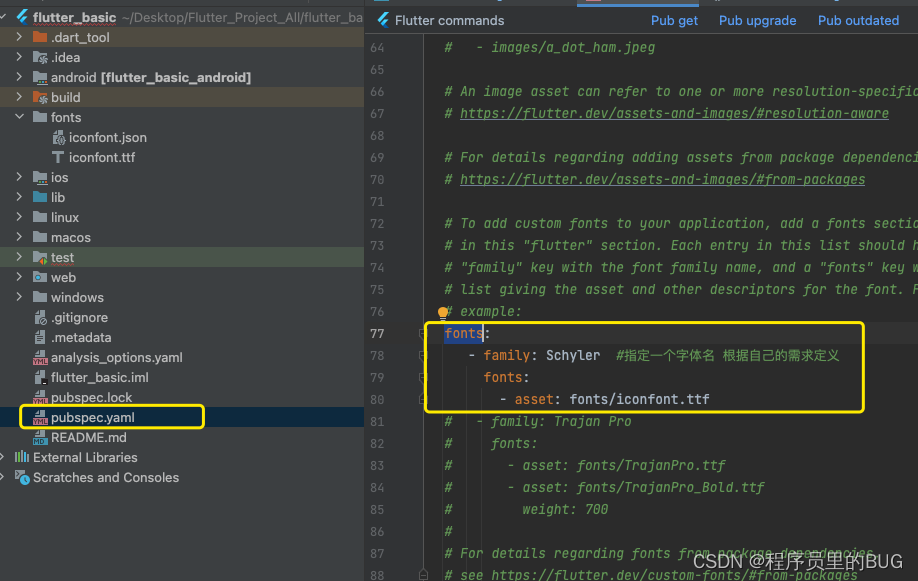
Task: Click the commented 'weight: 700' text
Action: pyautogui.click(x=565, y=510)
